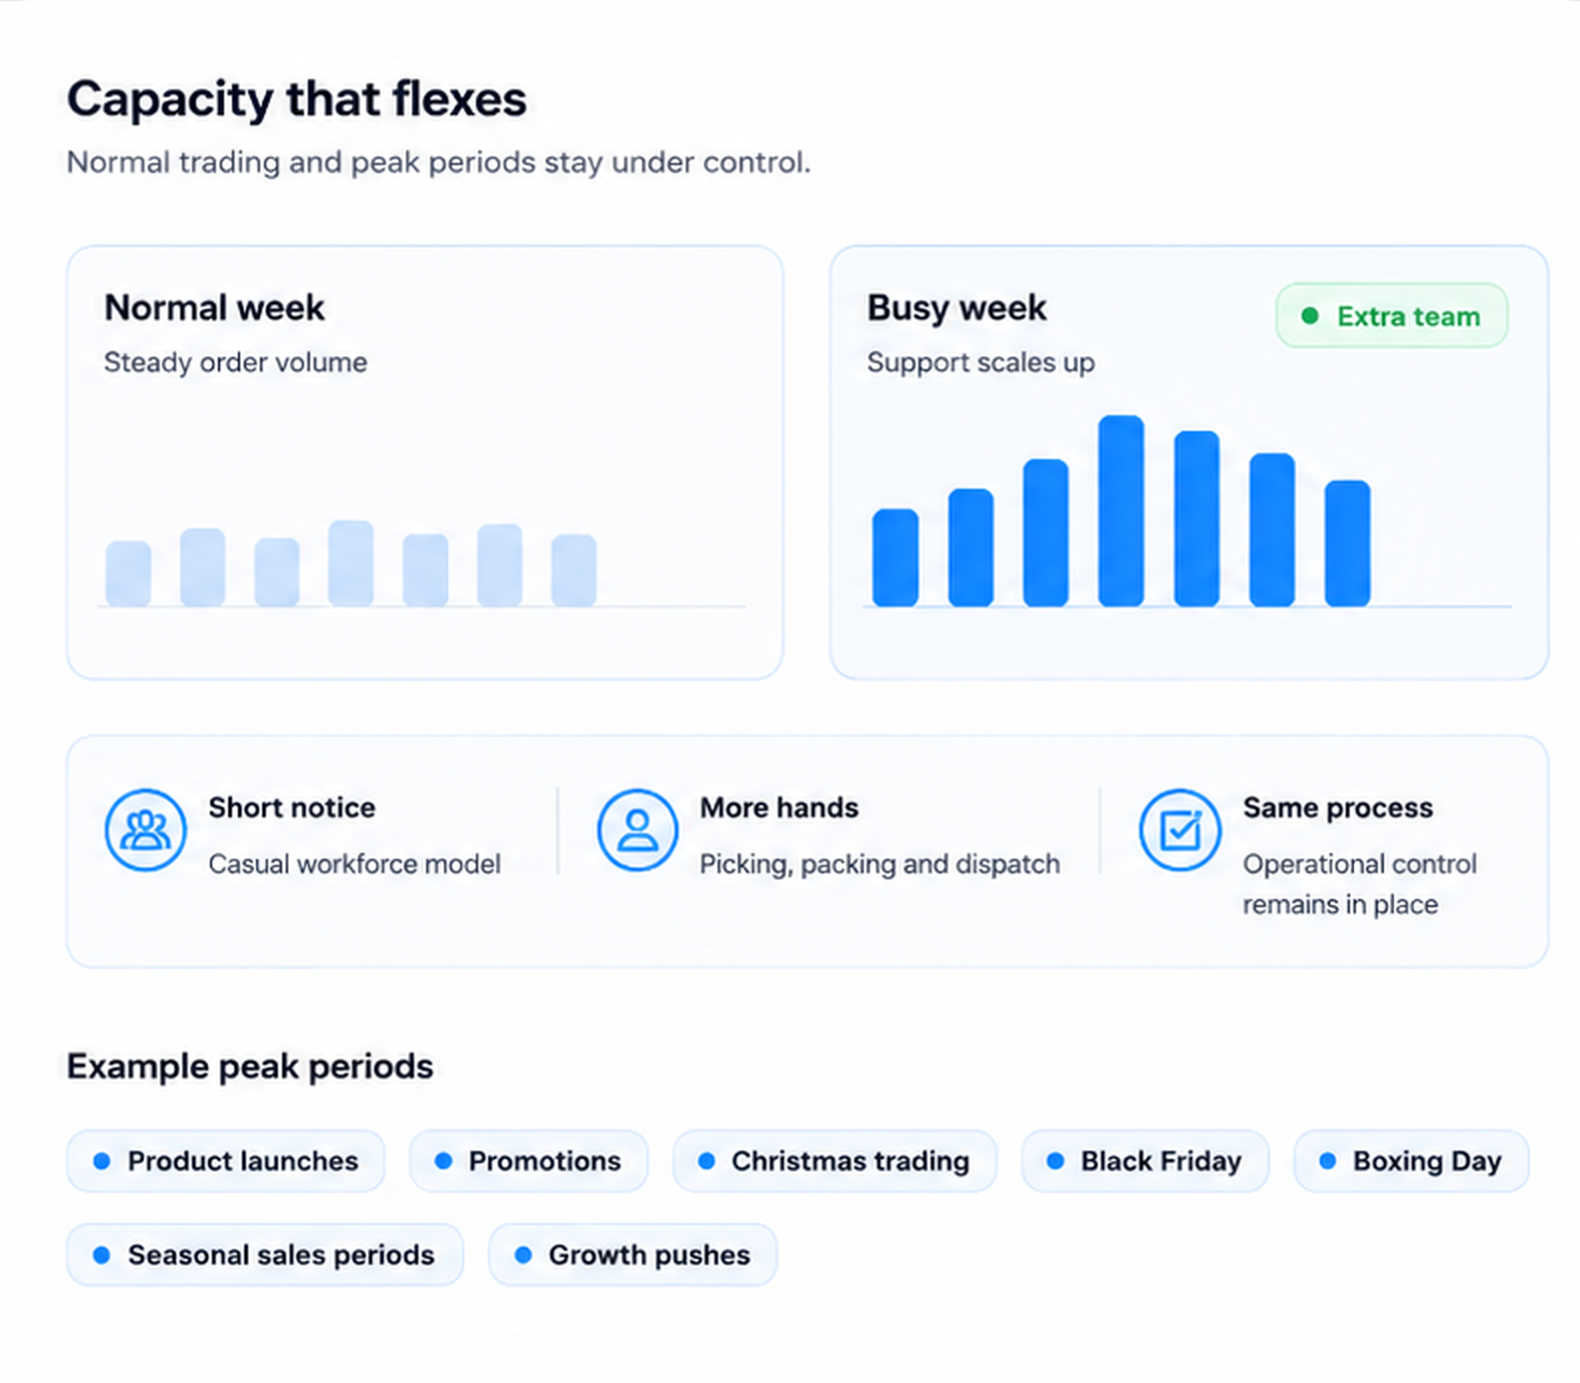Select the Promotions chip

tap(529, 1161)
